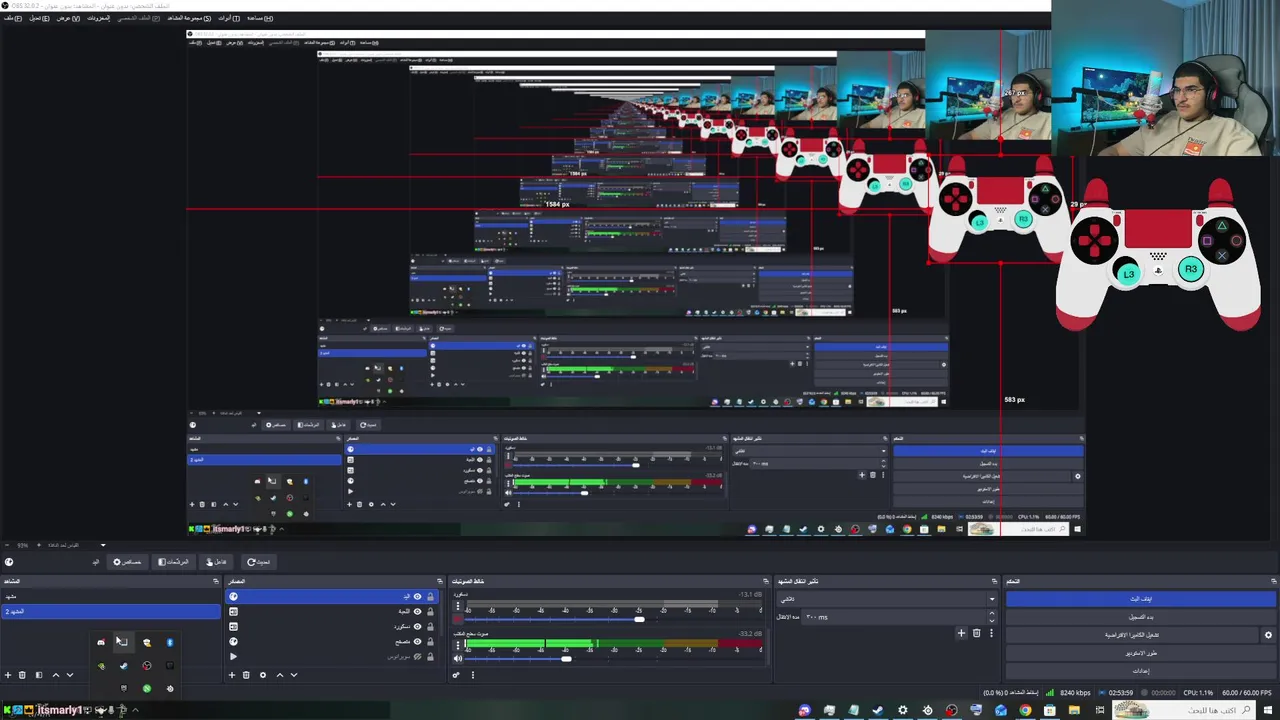Lock the متصفح browser source
Image resolution: width=1280 pixels, height=720 pixels.
(431, 641)
